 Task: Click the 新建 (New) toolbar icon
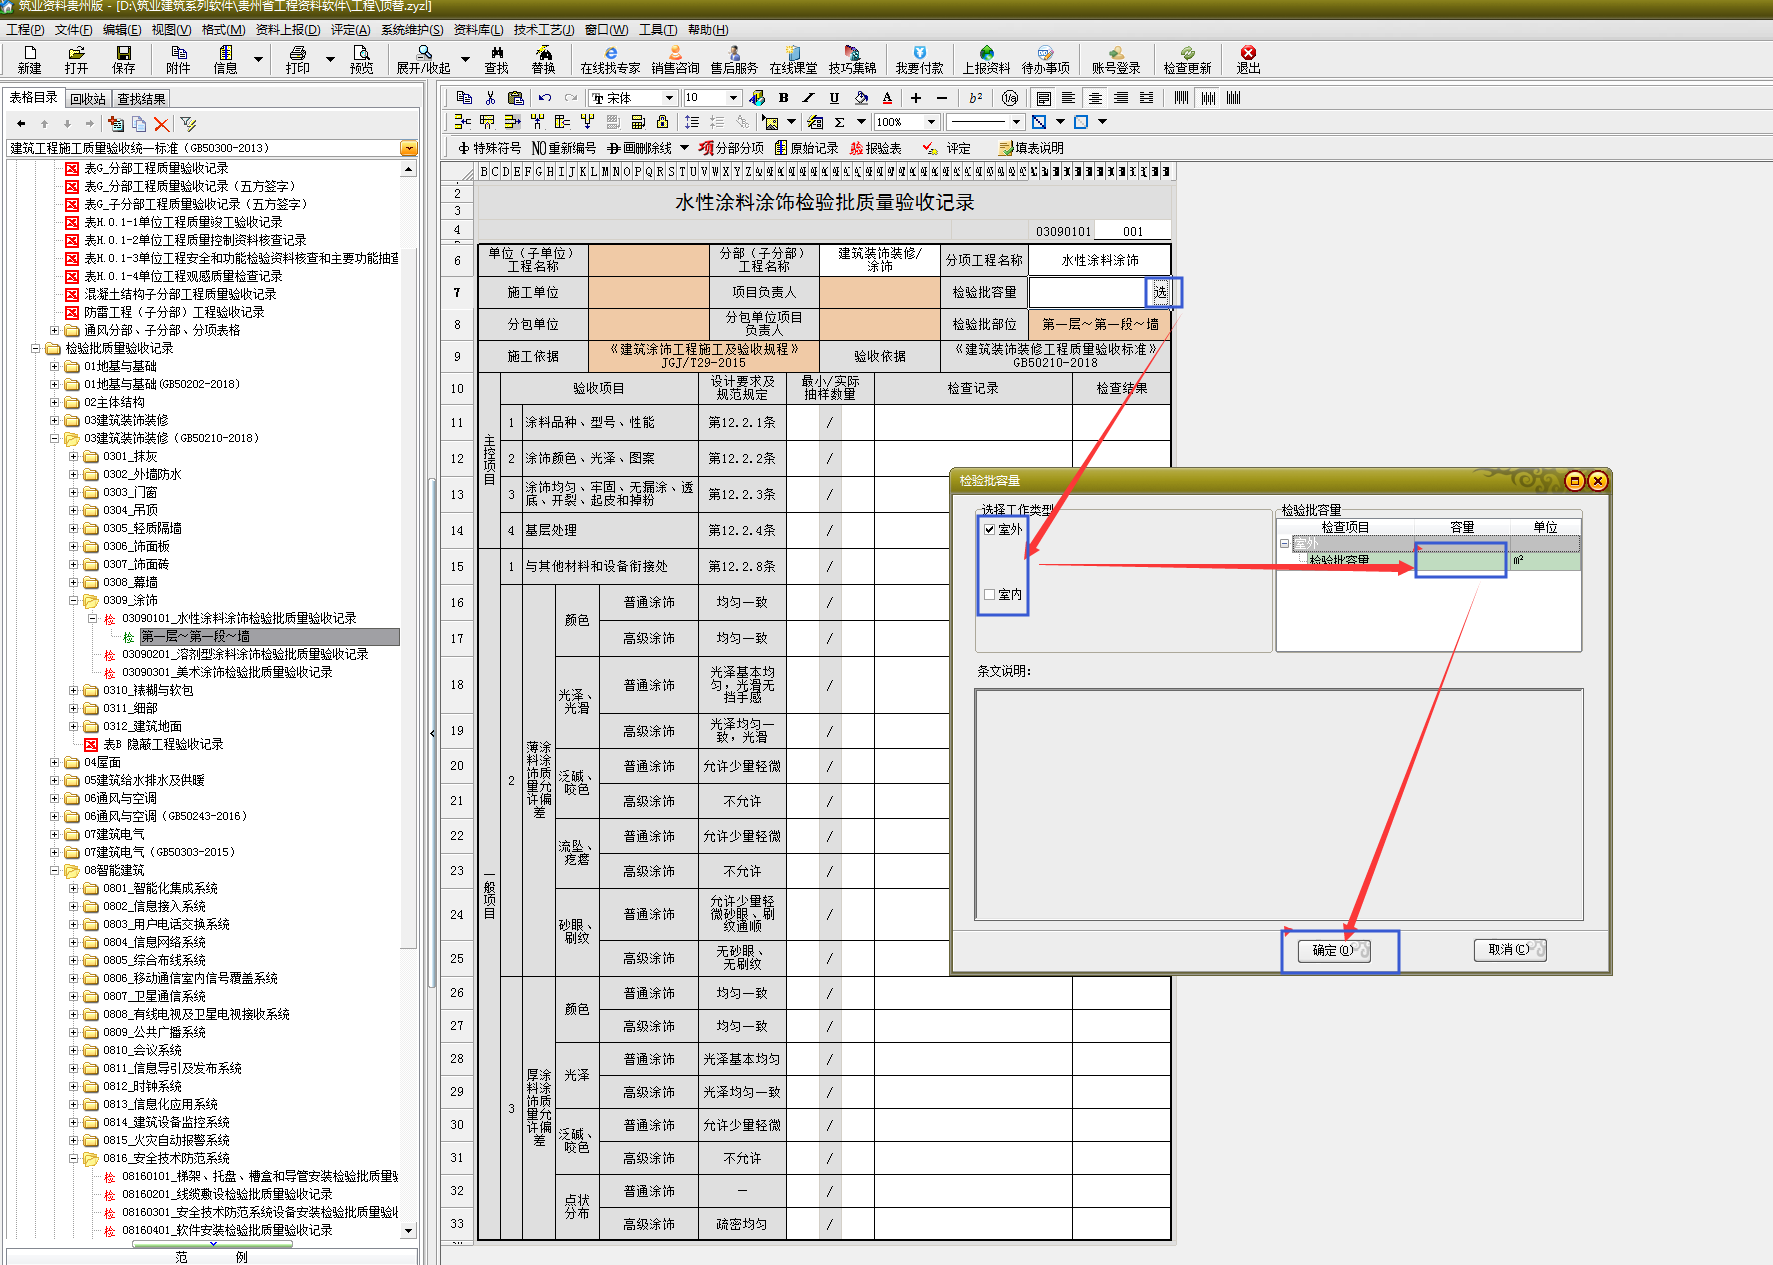point(29,59)
